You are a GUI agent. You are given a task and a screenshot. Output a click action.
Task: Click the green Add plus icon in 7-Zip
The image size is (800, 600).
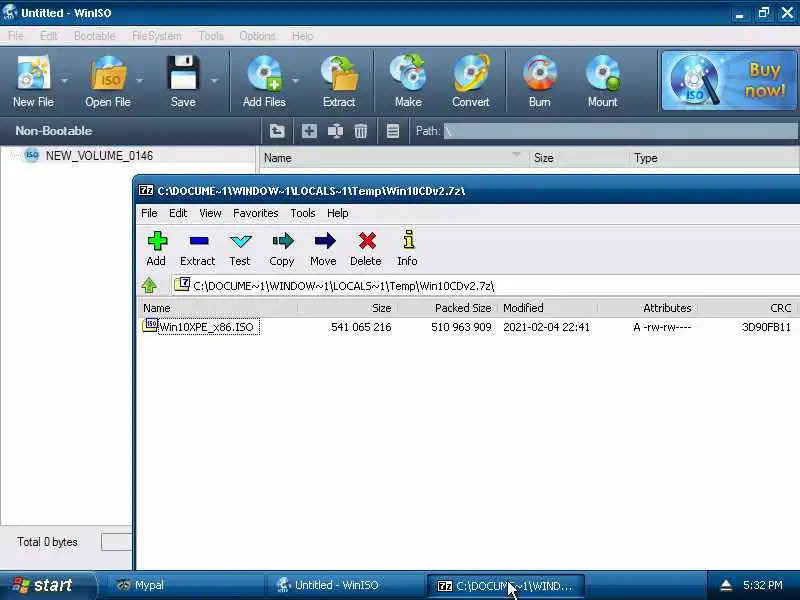coord(157,241)
